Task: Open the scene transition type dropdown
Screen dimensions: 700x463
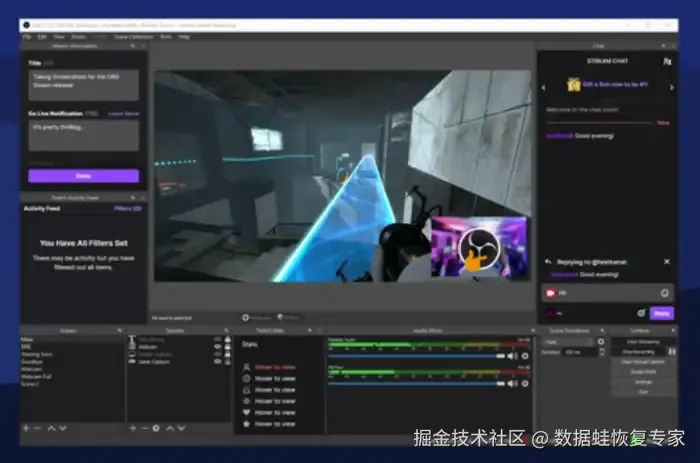Action: 568,342
